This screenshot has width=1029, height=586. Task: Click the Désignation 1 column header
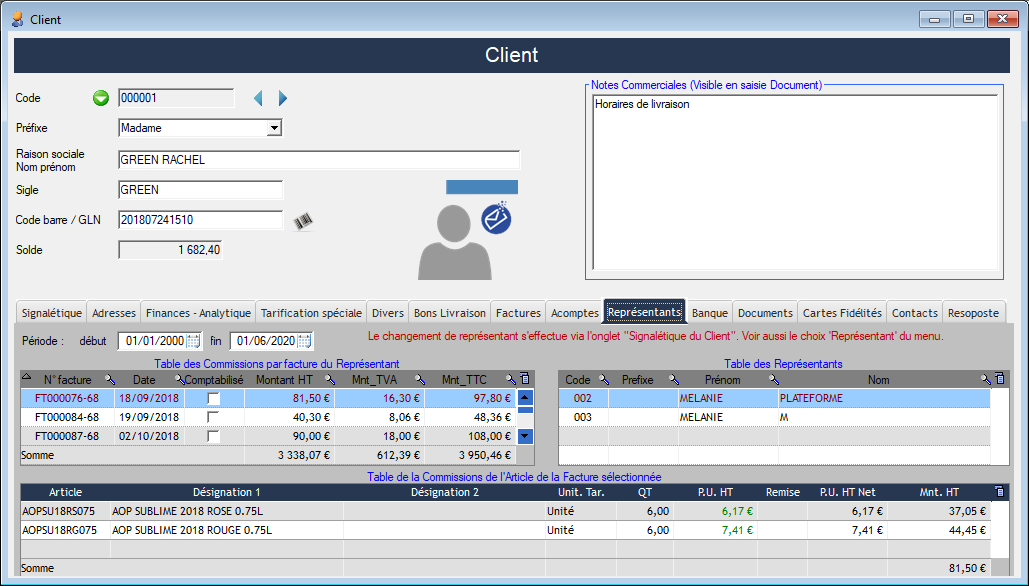click(226, 492)
